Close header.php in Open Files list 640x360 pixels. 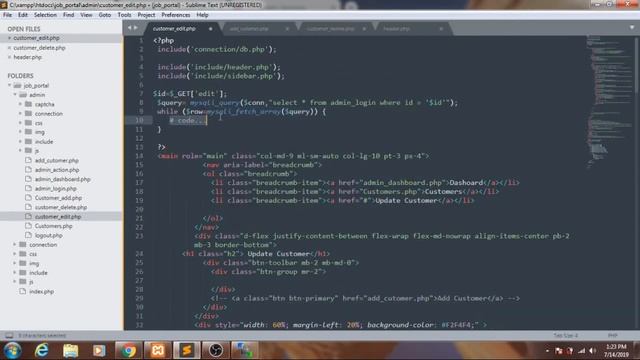click(x=9, y=58)
